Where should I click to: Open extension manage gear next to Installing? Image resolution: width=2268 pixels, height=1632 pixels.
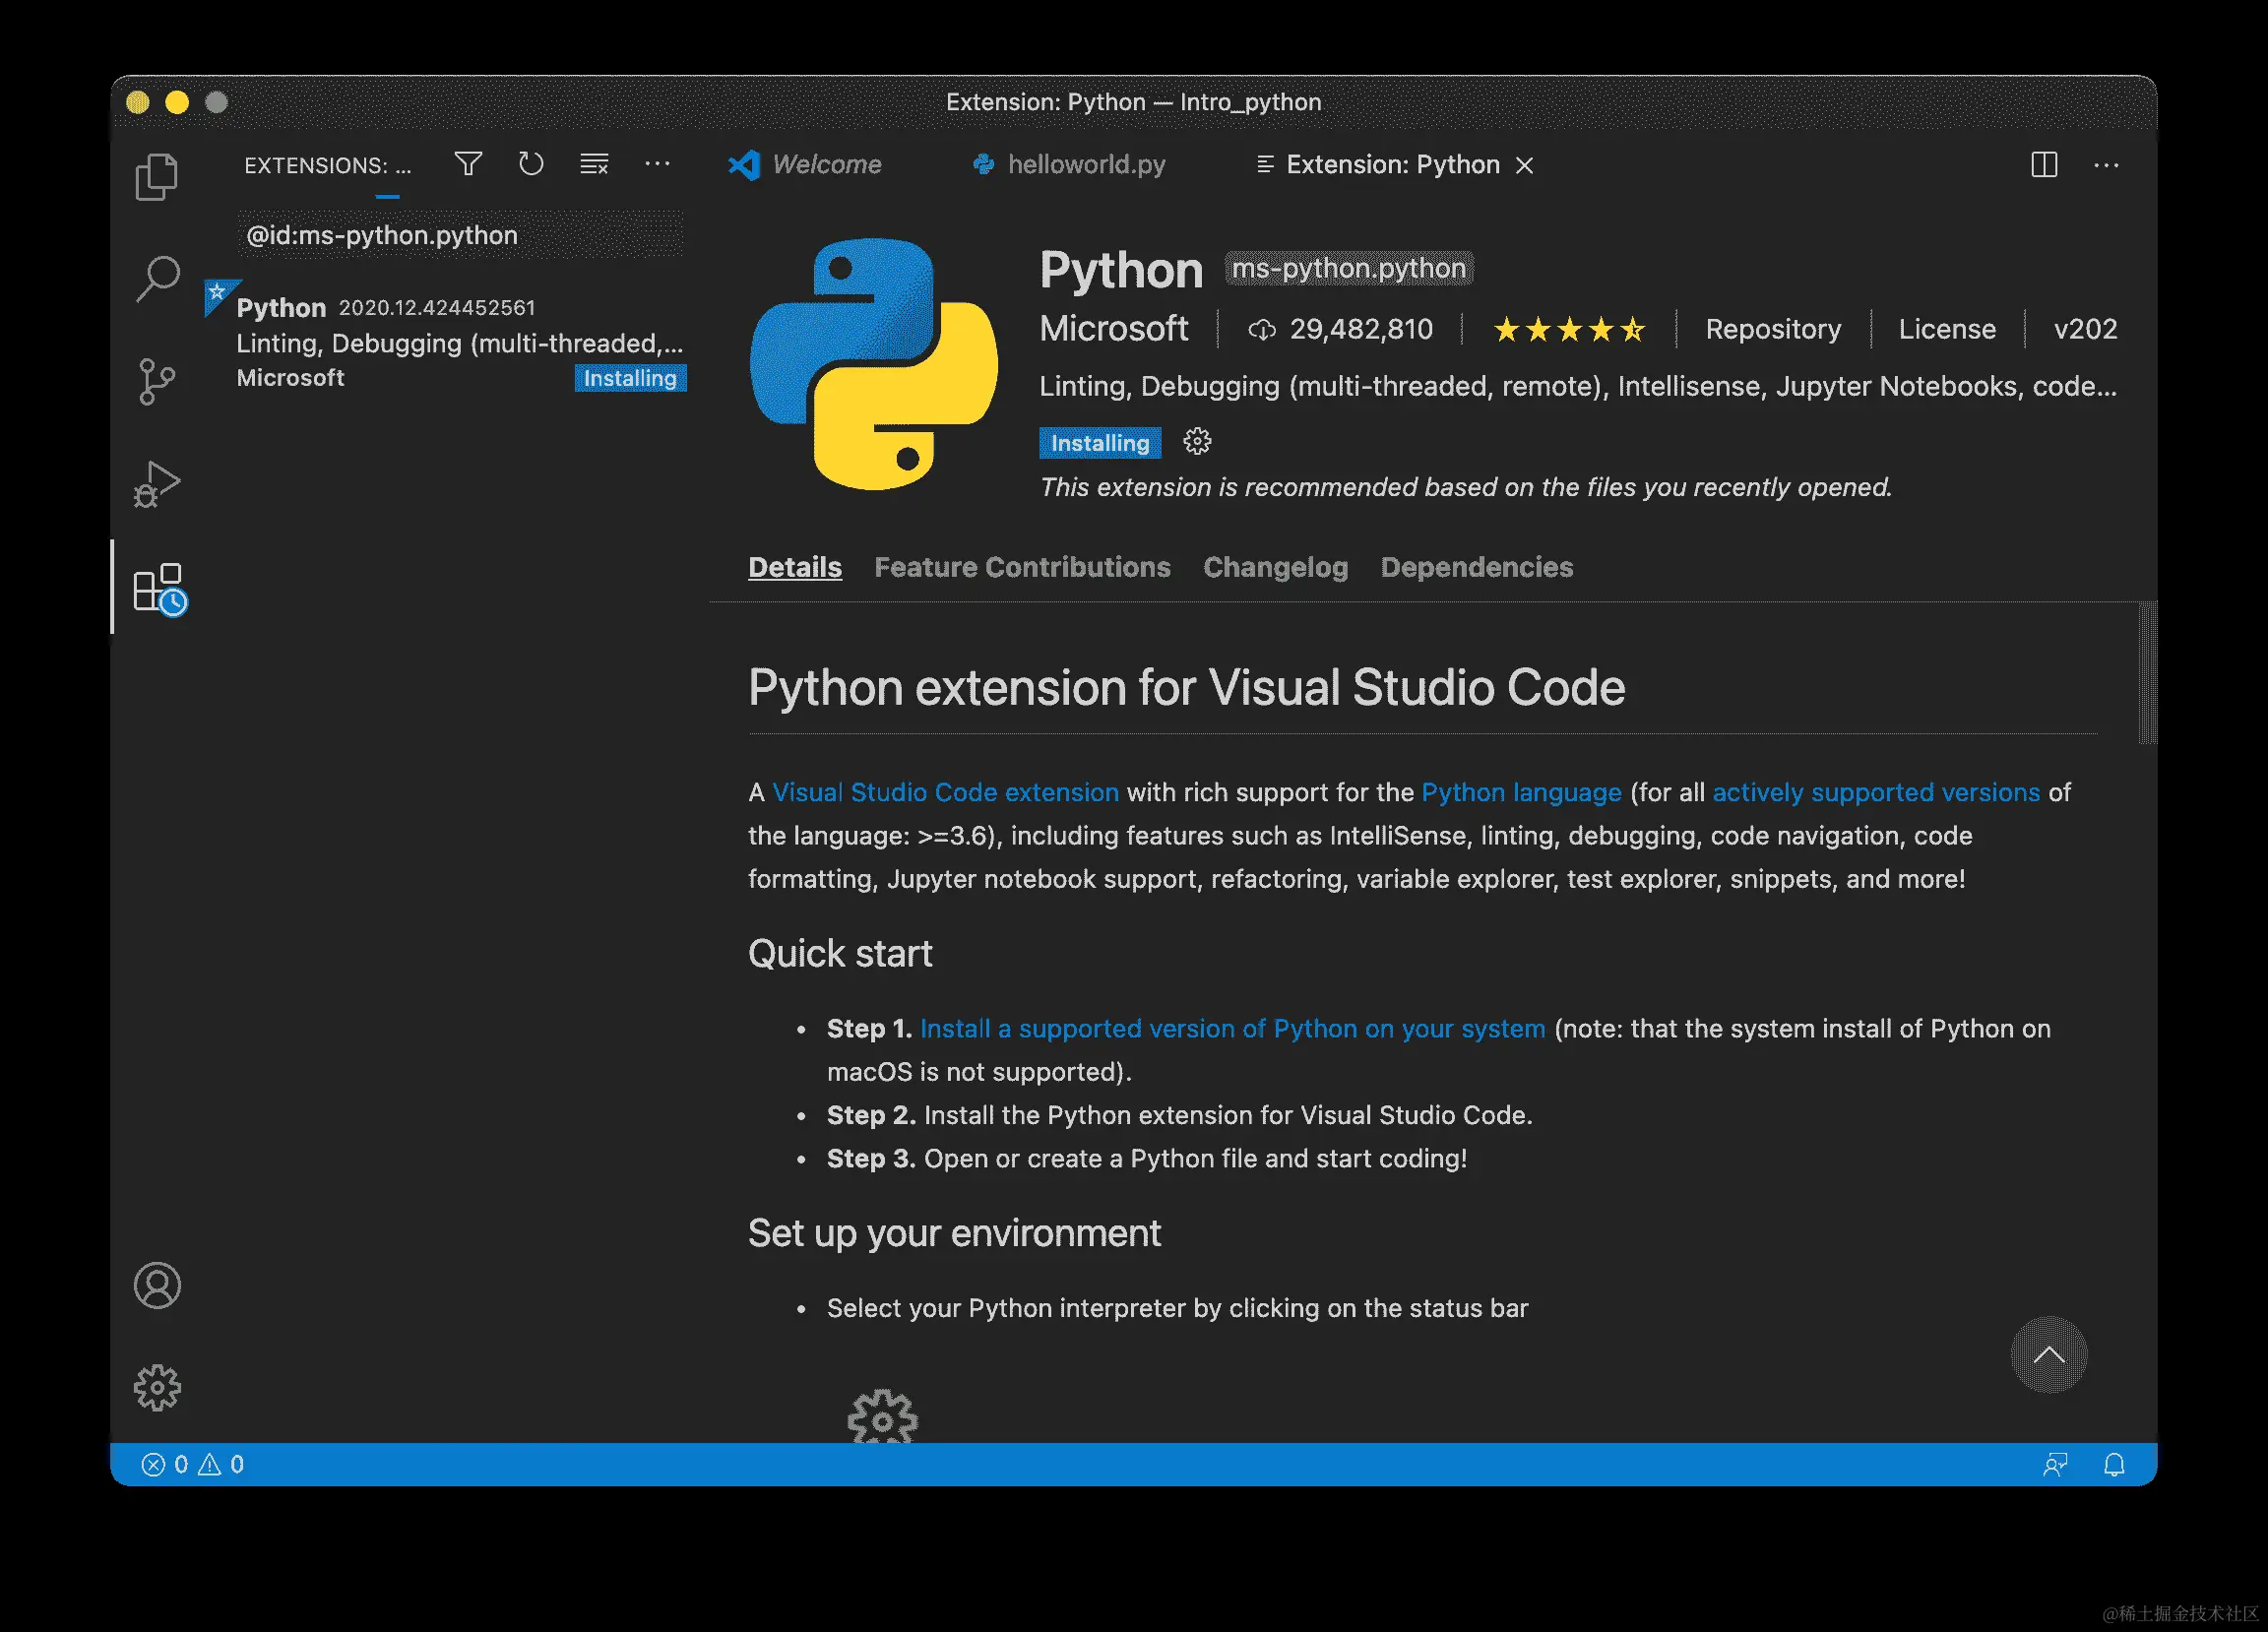coord(1197,441)
